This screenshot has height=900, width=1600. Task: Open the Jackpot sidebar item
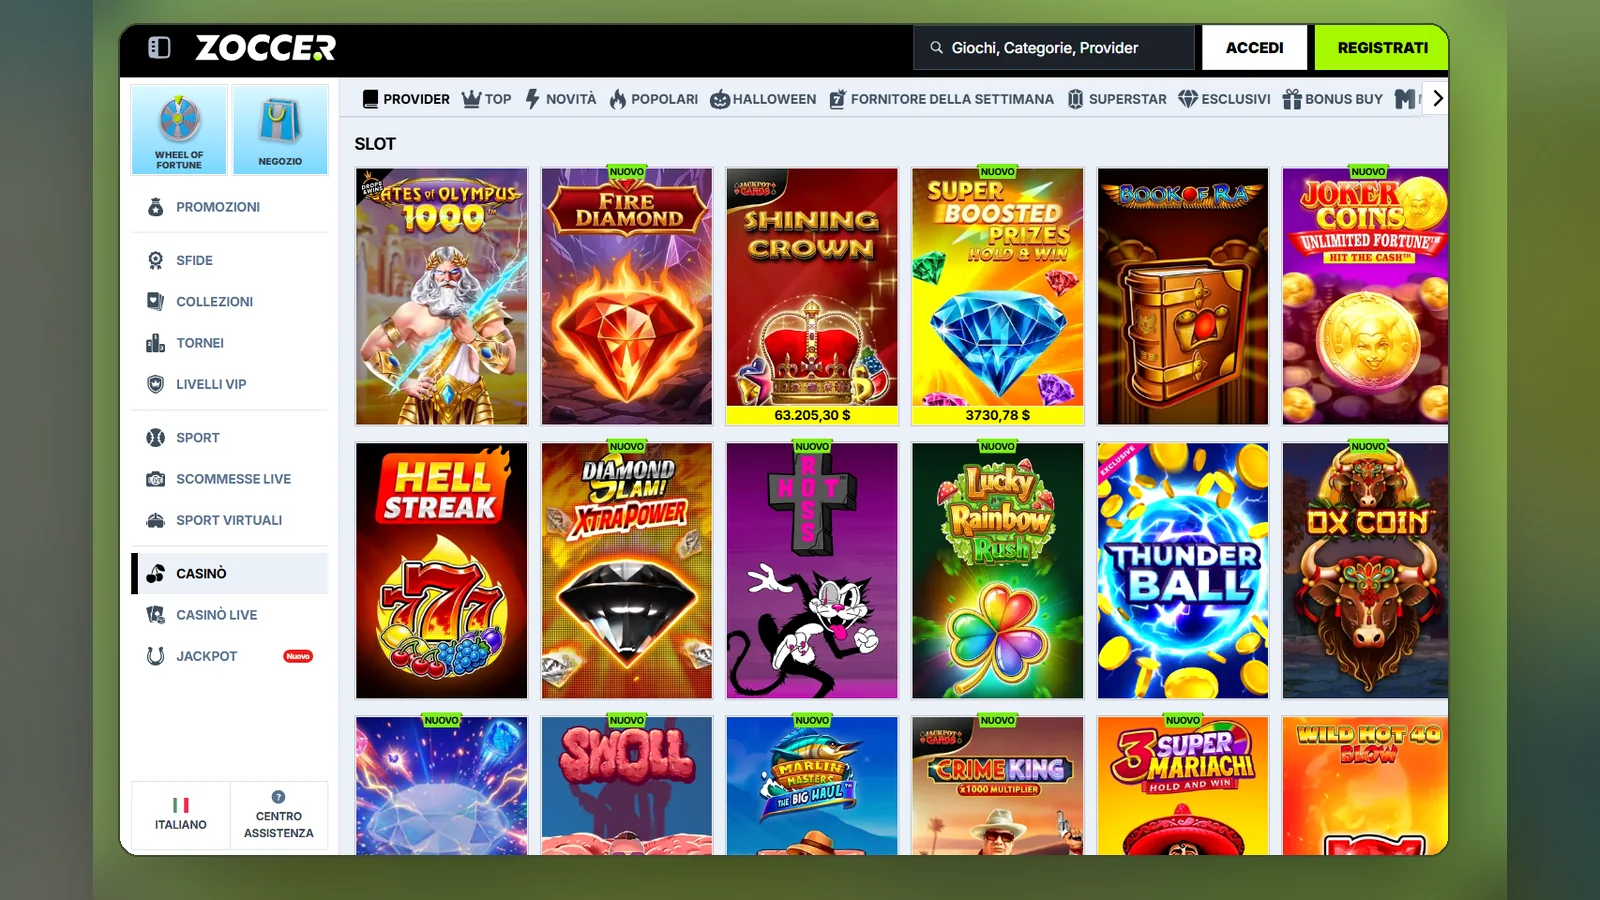230,656
